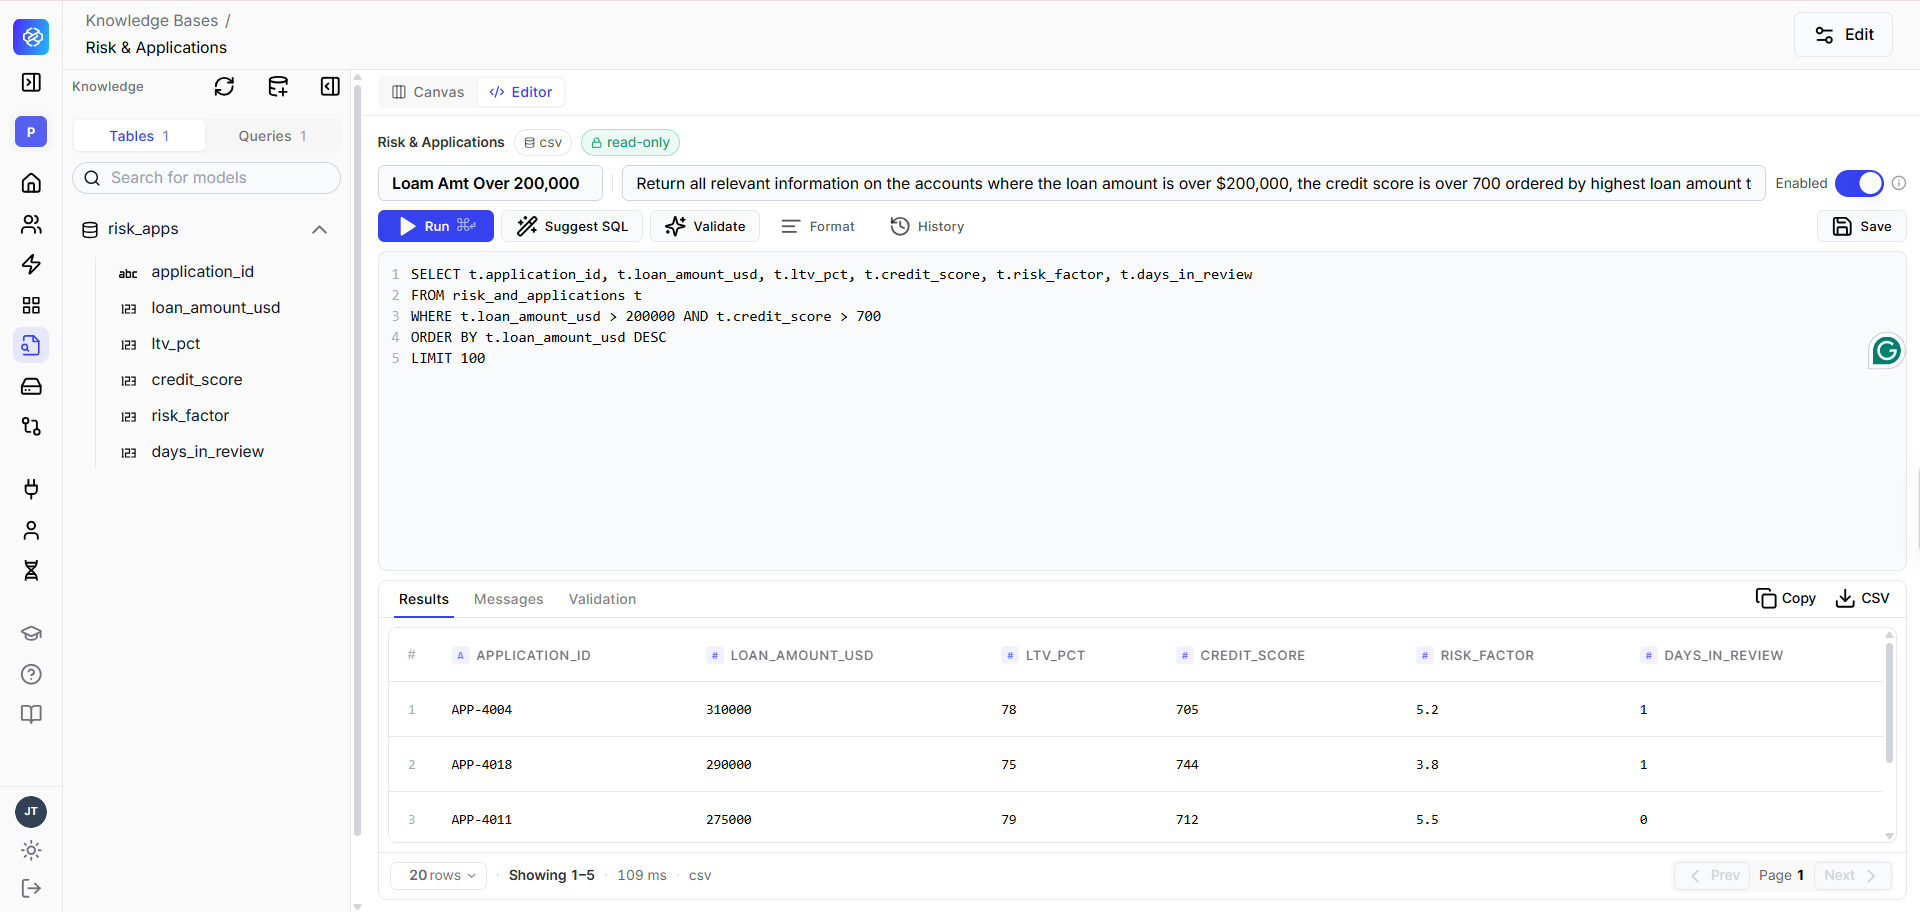Switch to the Canvas view
The height and width of the screenshot is (912, 1920).
pyautogui.click(x=428, y=92)
